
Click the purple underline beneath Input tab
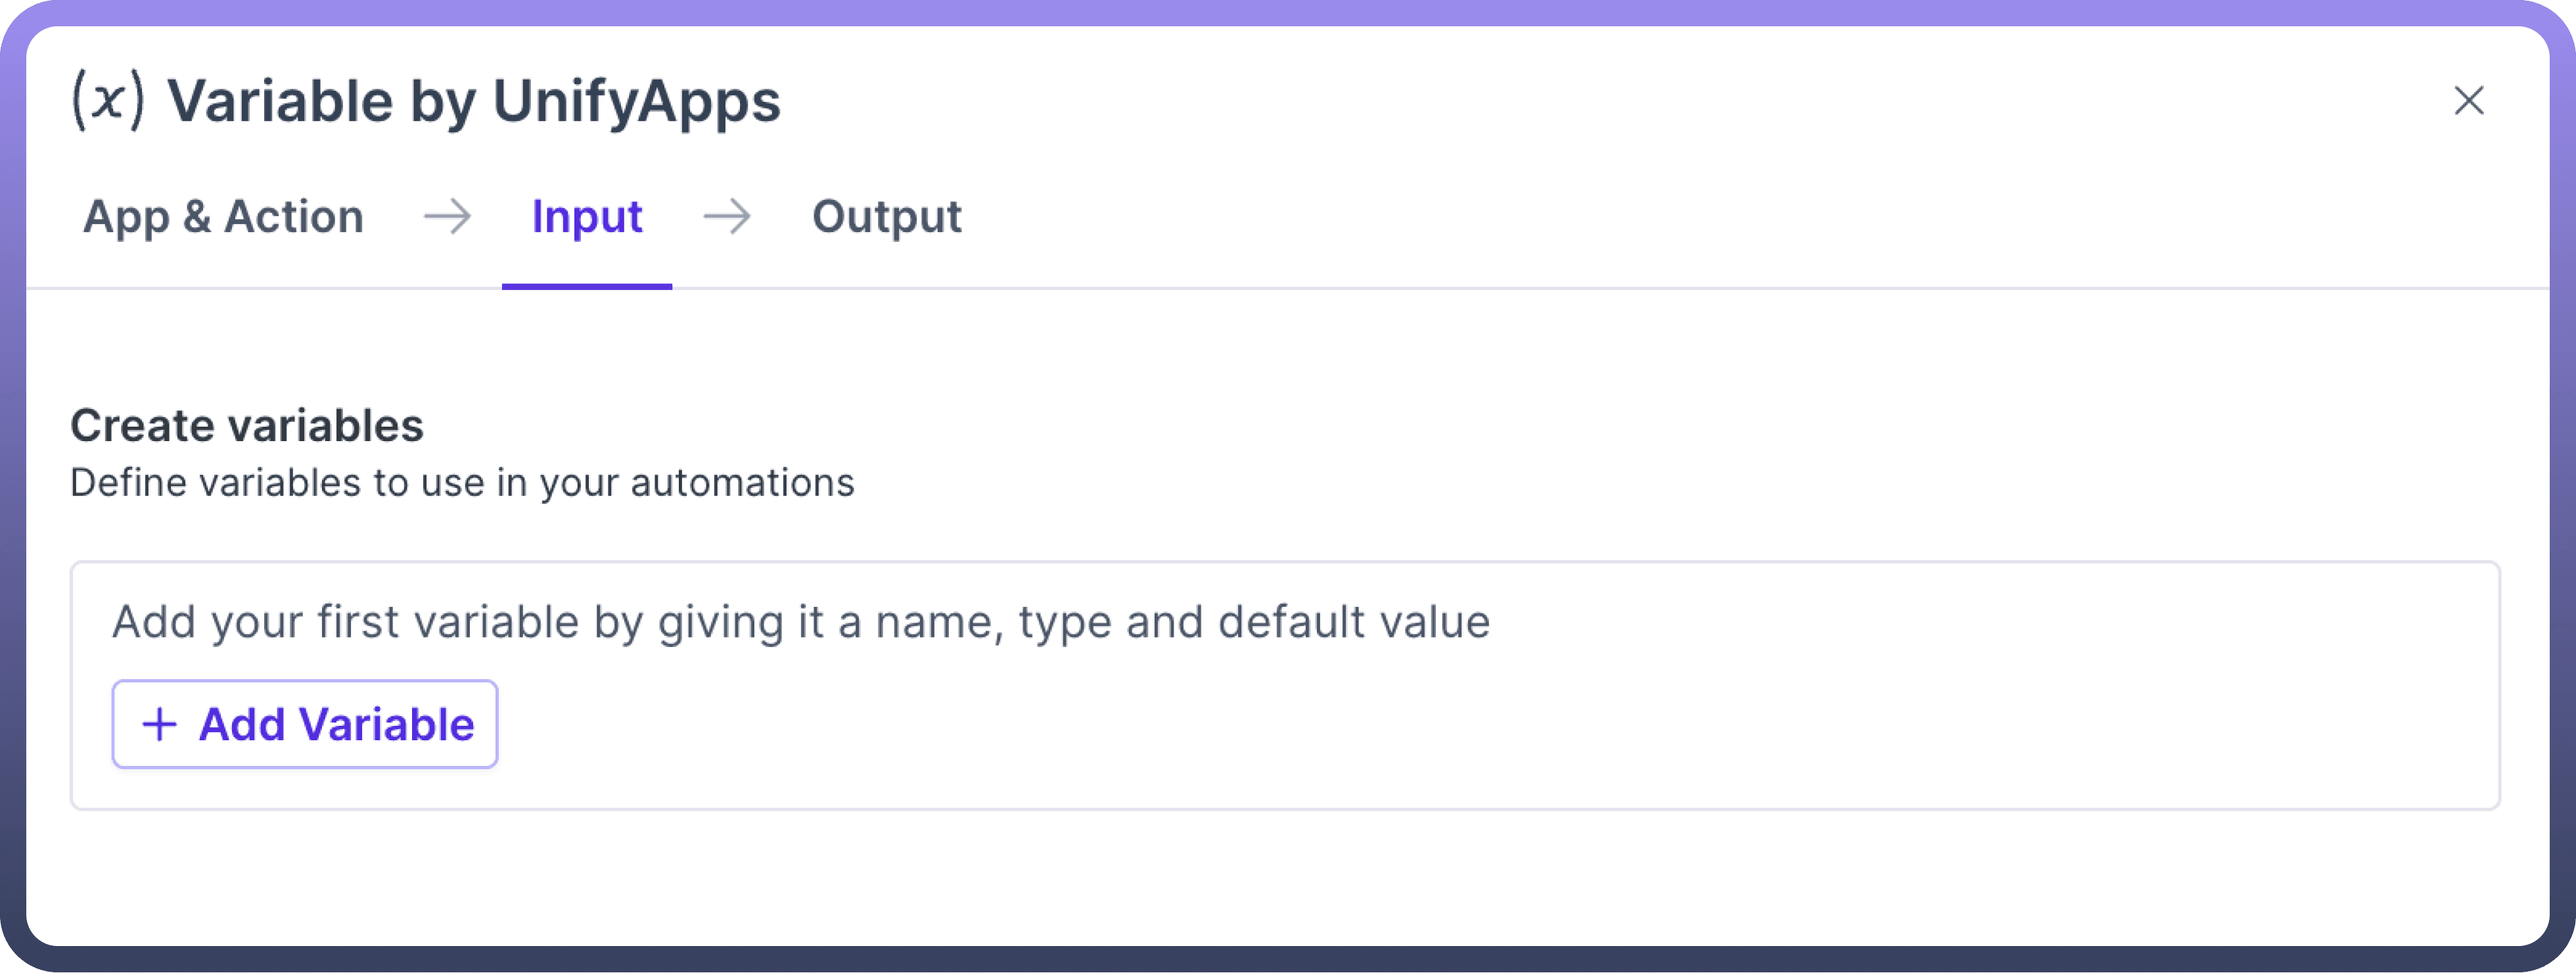point(587,286)
